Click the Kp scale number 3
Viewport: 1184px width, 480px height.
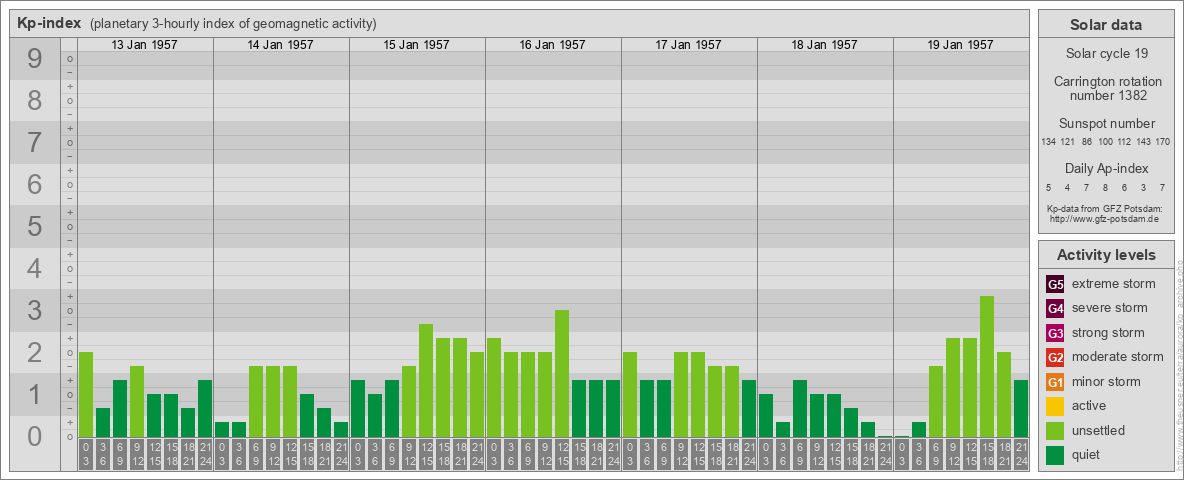tap(35, 310)
